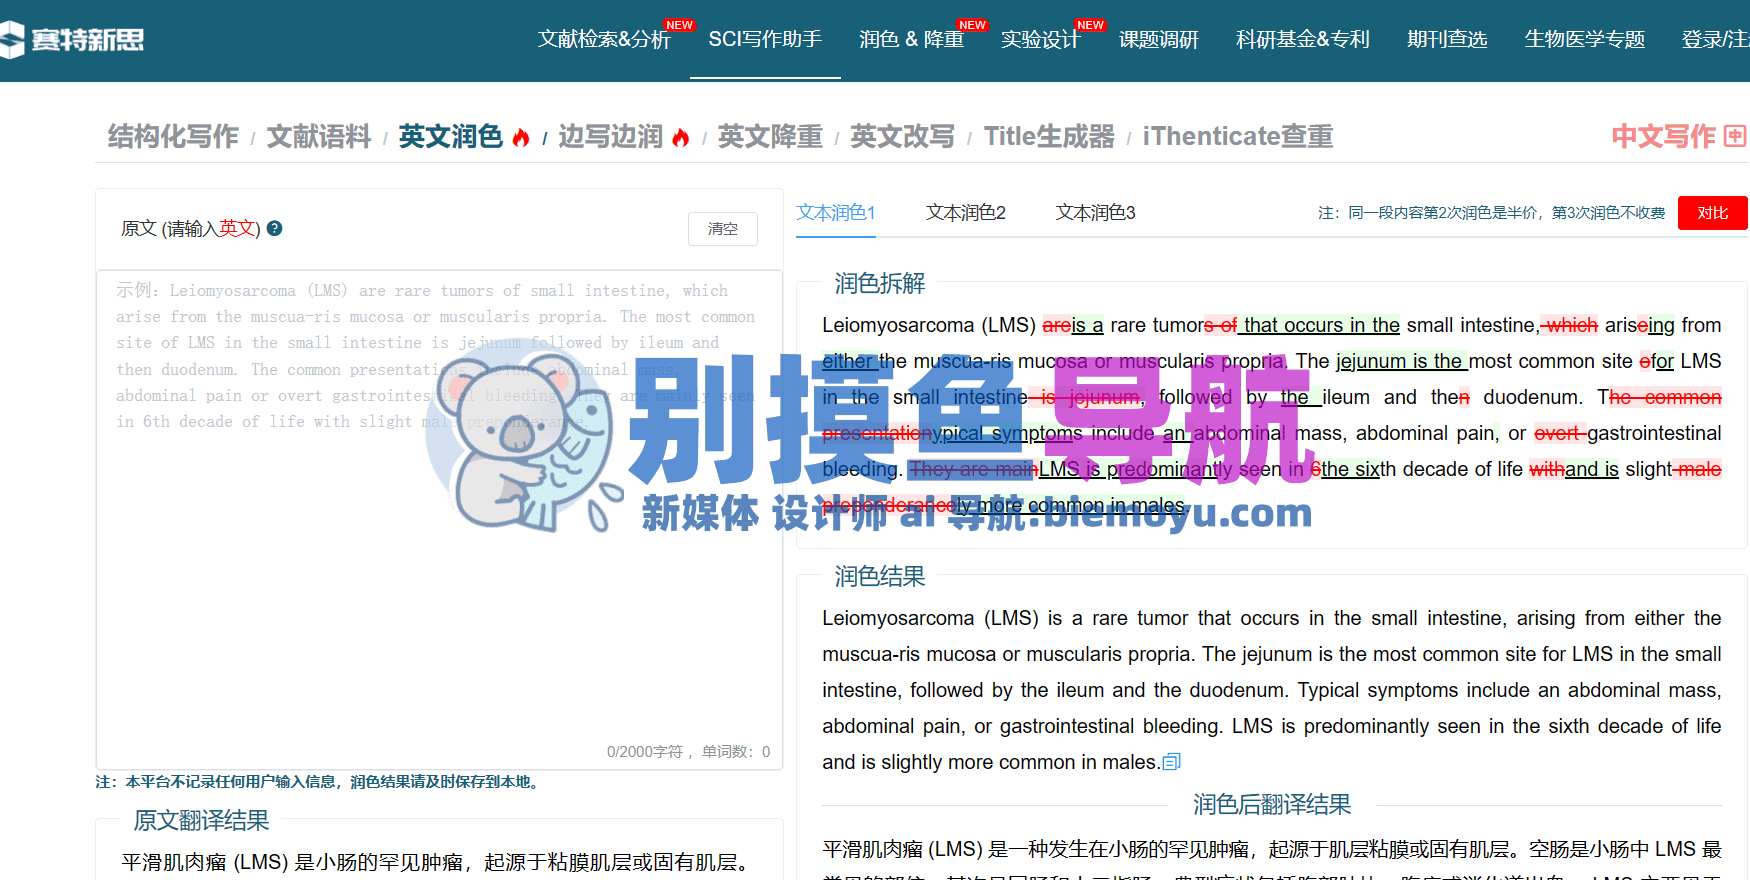Click the 原文翻译结果 heading
The width and height of the screenshot is (1750, 880).
point(202,820)
